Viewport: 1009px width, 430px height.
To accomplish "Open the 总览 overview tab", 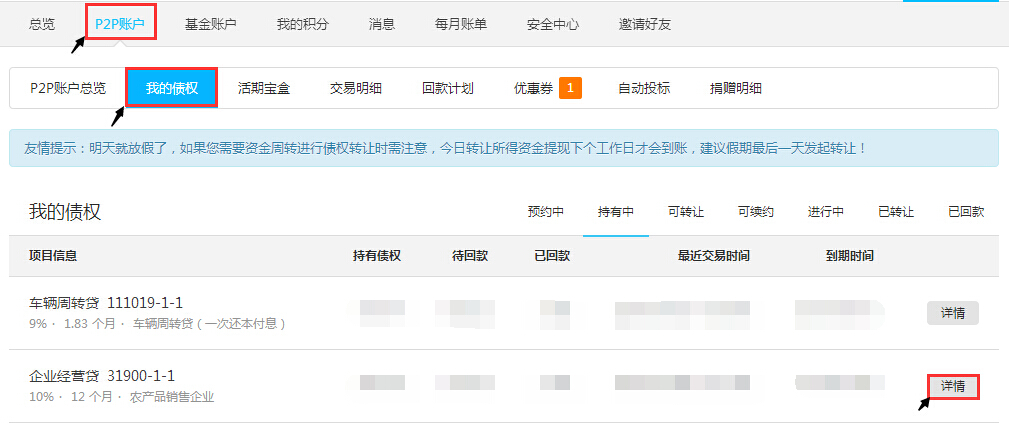I will click(42, 24).
